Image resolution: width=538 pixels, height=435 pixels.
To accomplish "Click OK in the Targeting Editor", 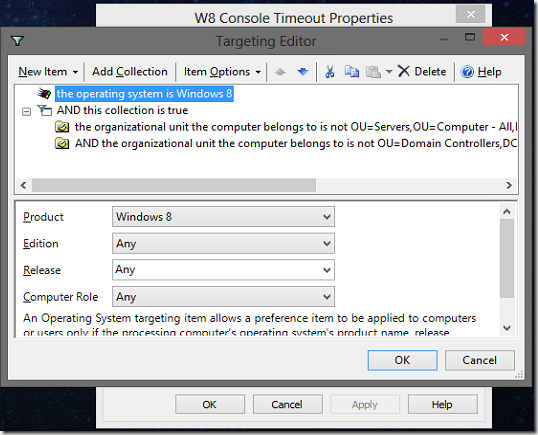I will coord(402,360).
